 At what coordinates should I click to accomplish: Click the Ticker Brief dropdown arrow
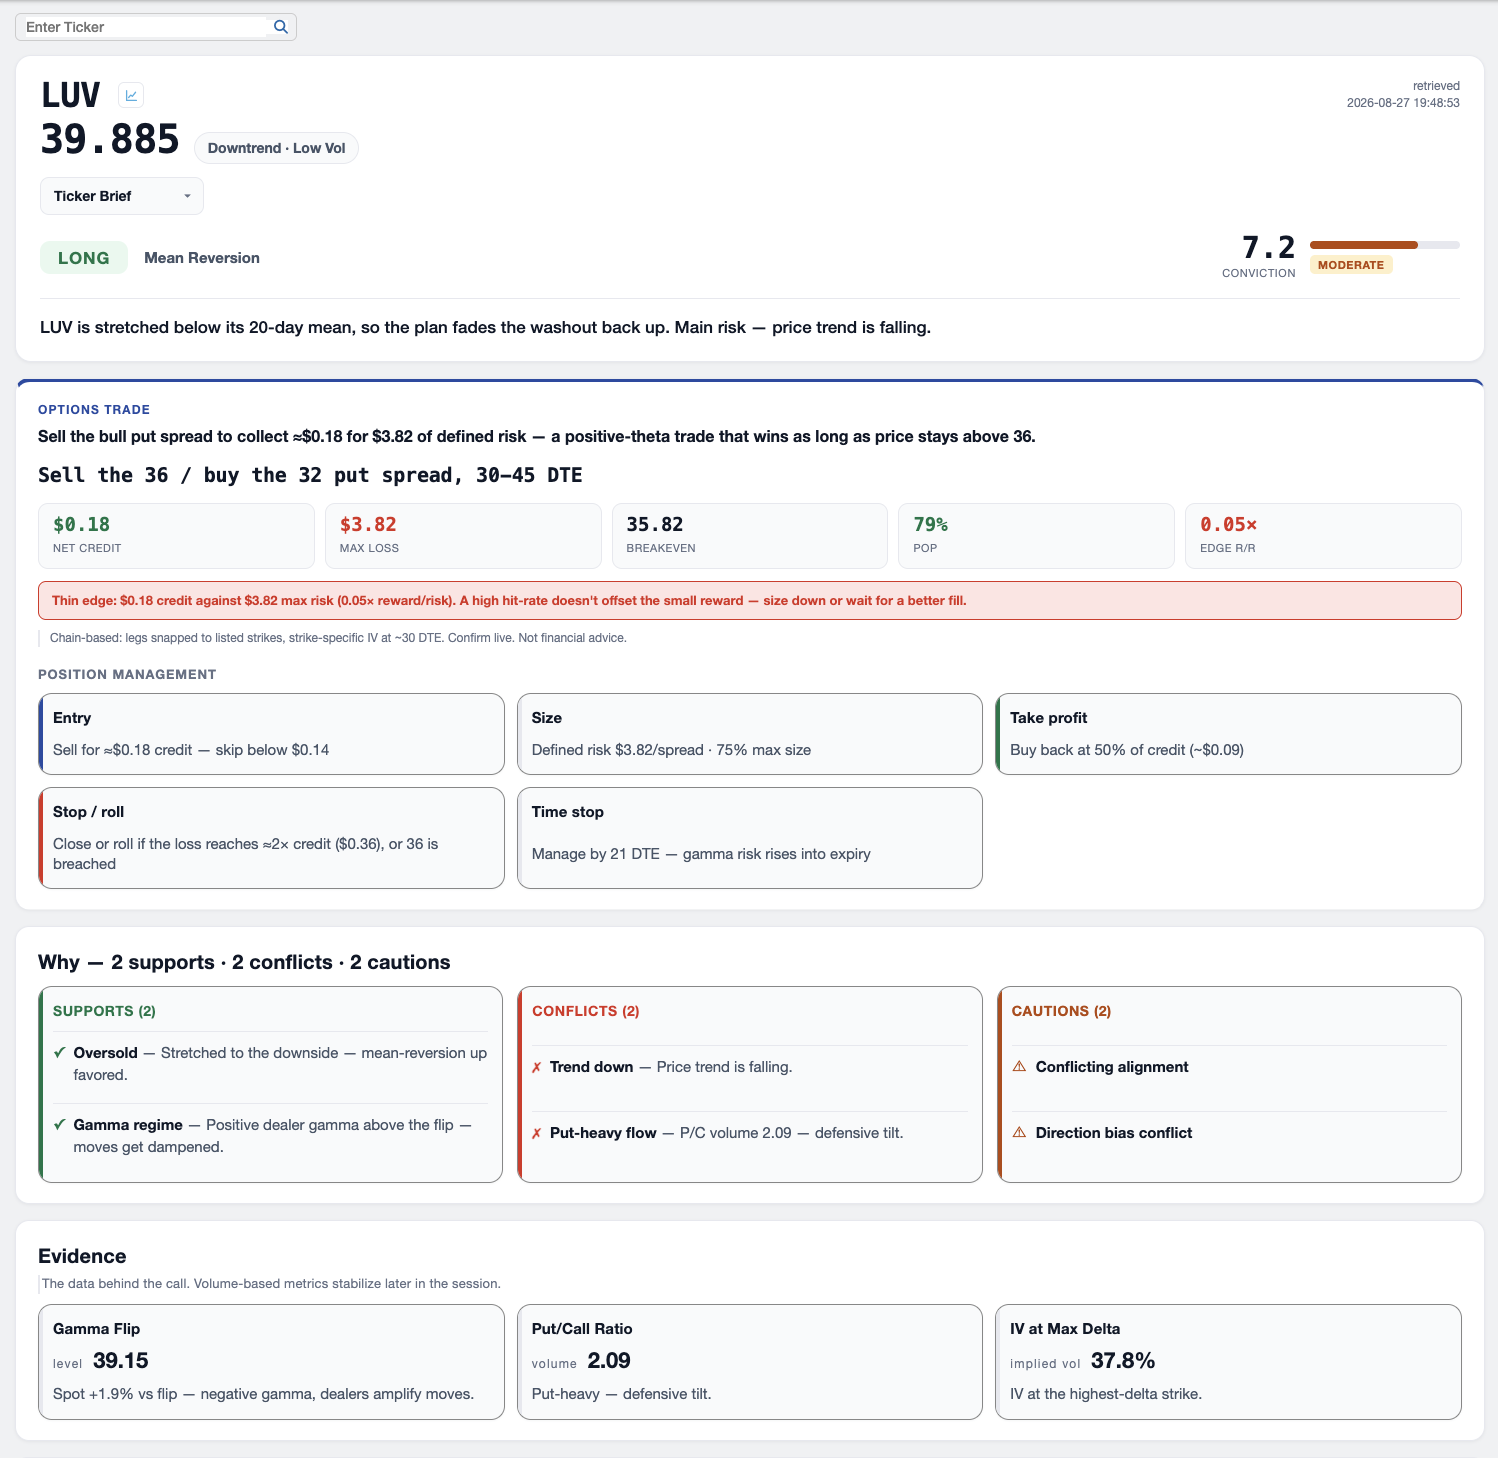(x=187, y=196)
